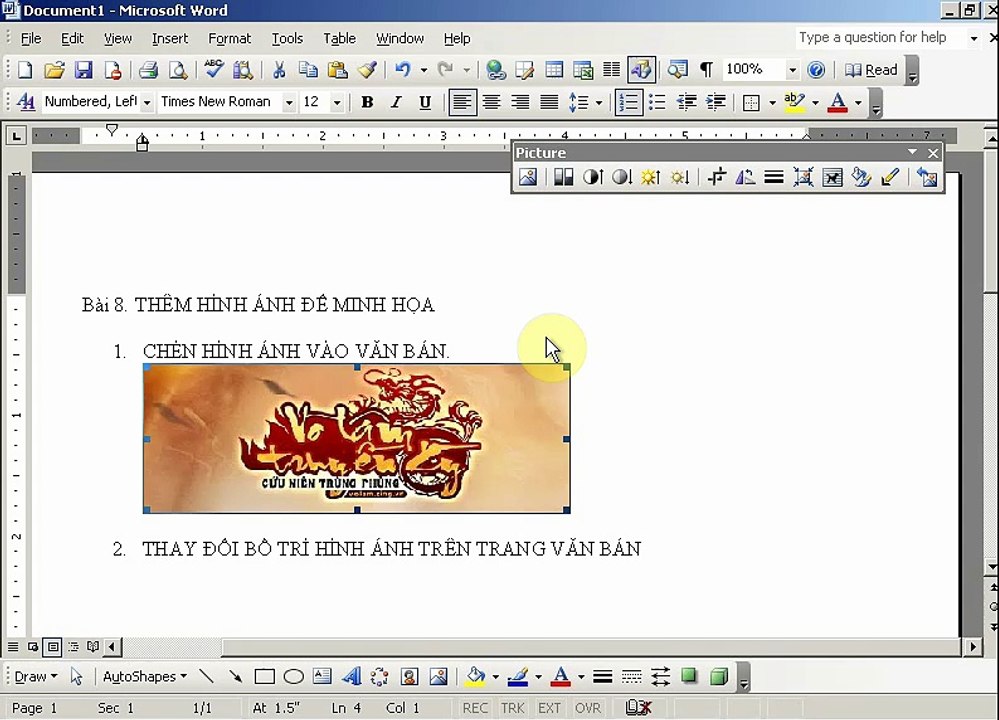Image resolution: width=999 pixels, height=720 pixels.
Task: Click Compress Pictures in the Picture toolbar
Action: (x=803, y=177)
